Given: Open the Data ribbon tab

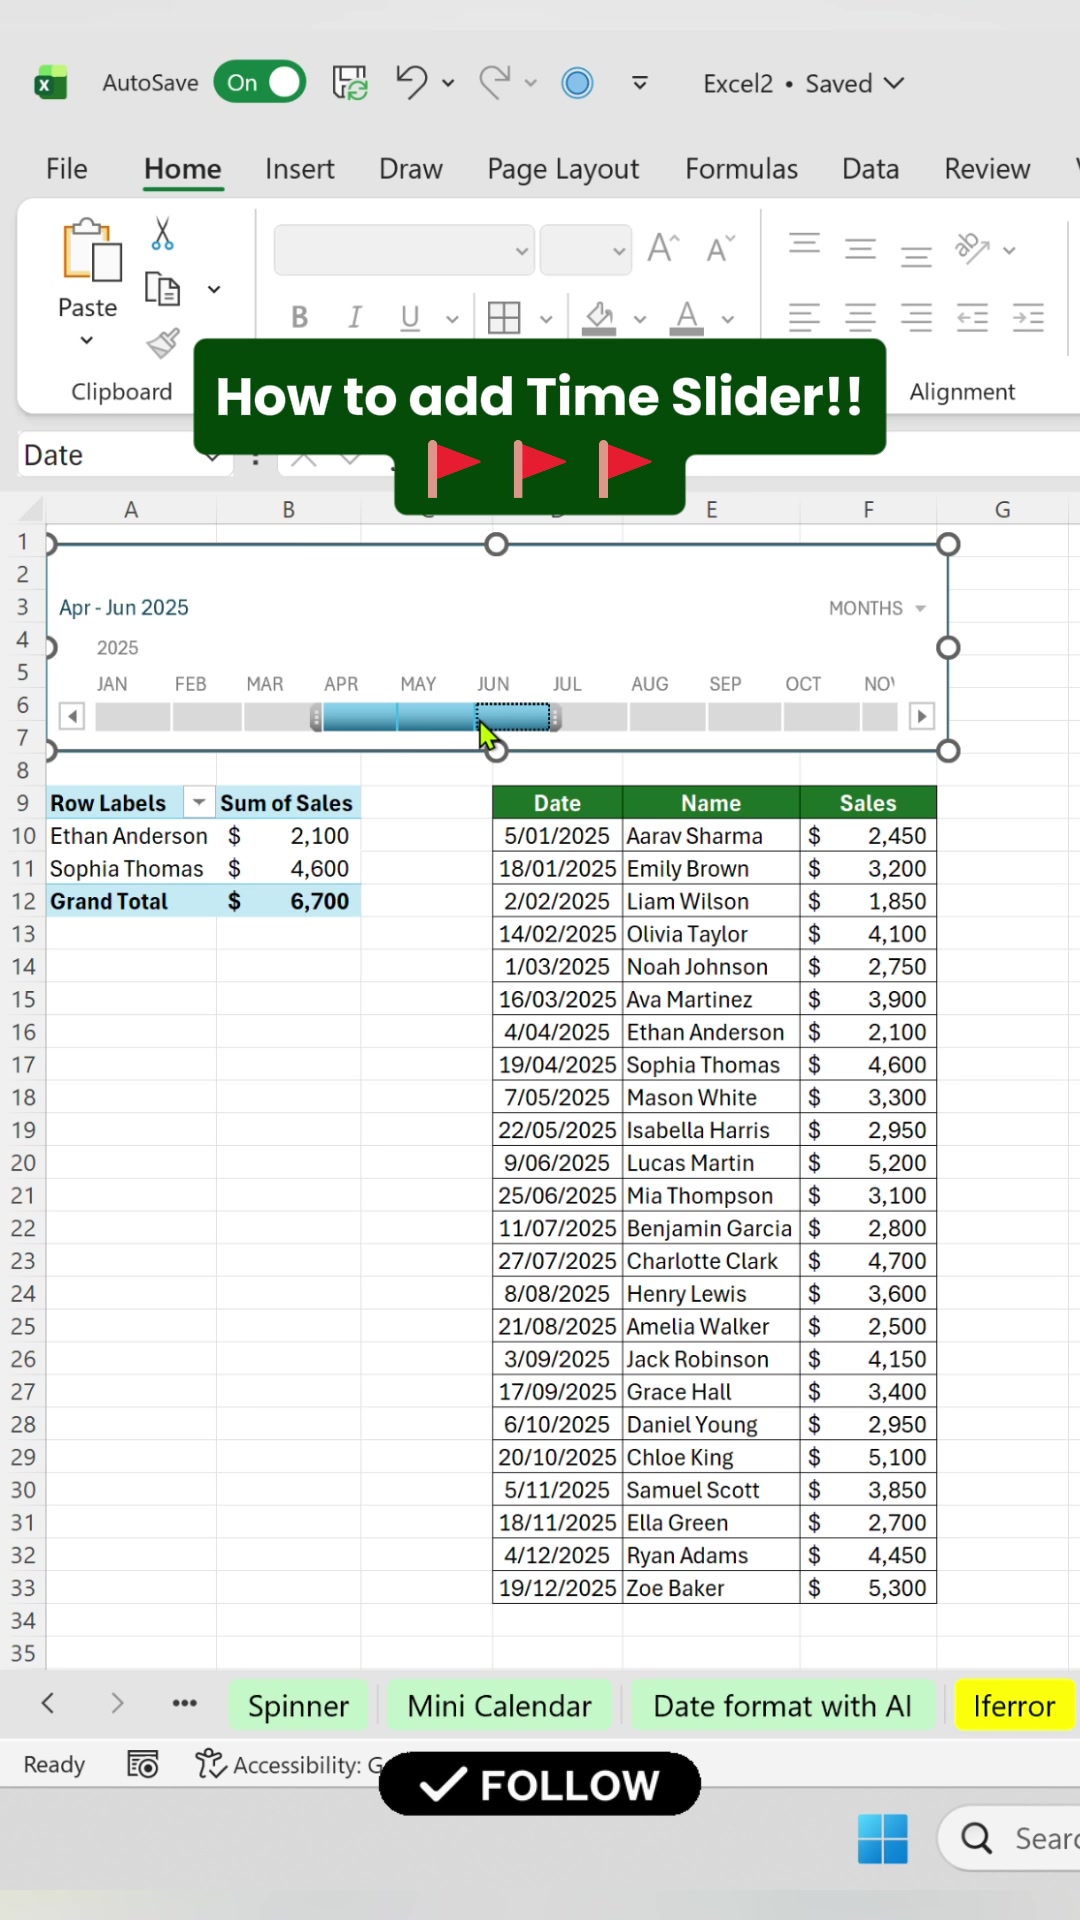Looking at the screenshot, I should [x=870, y=168].
